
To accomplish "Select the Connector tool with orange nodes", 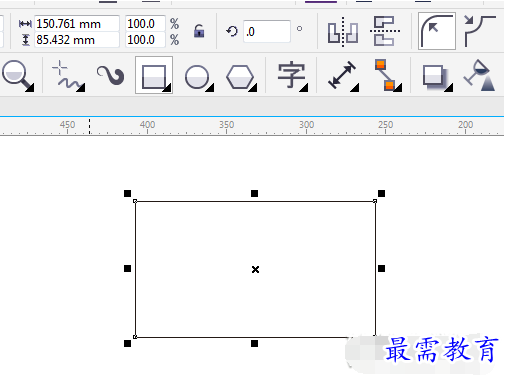I will (387, 75).
